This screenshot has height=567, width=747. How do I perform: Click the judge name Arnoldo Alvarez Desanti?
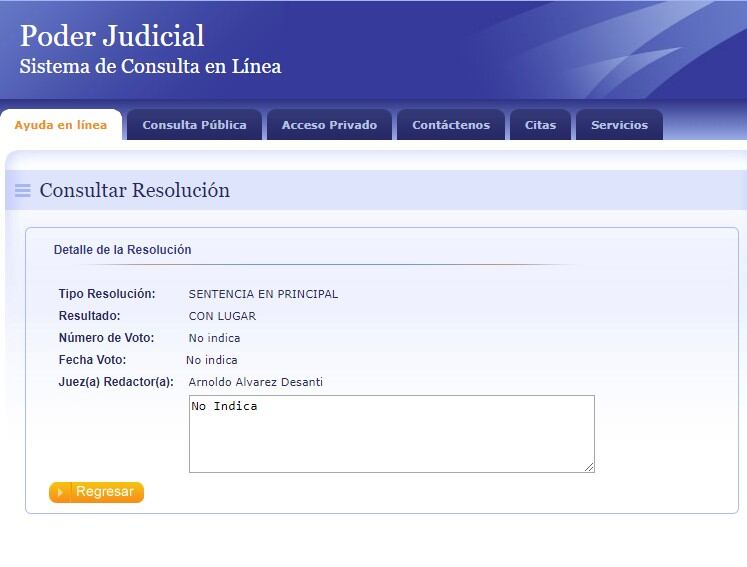click(x=255, y=382)
